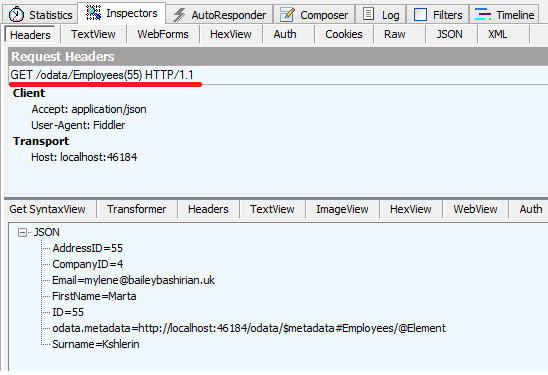Click the Statistics stopwatch icon

pos(16,15)
